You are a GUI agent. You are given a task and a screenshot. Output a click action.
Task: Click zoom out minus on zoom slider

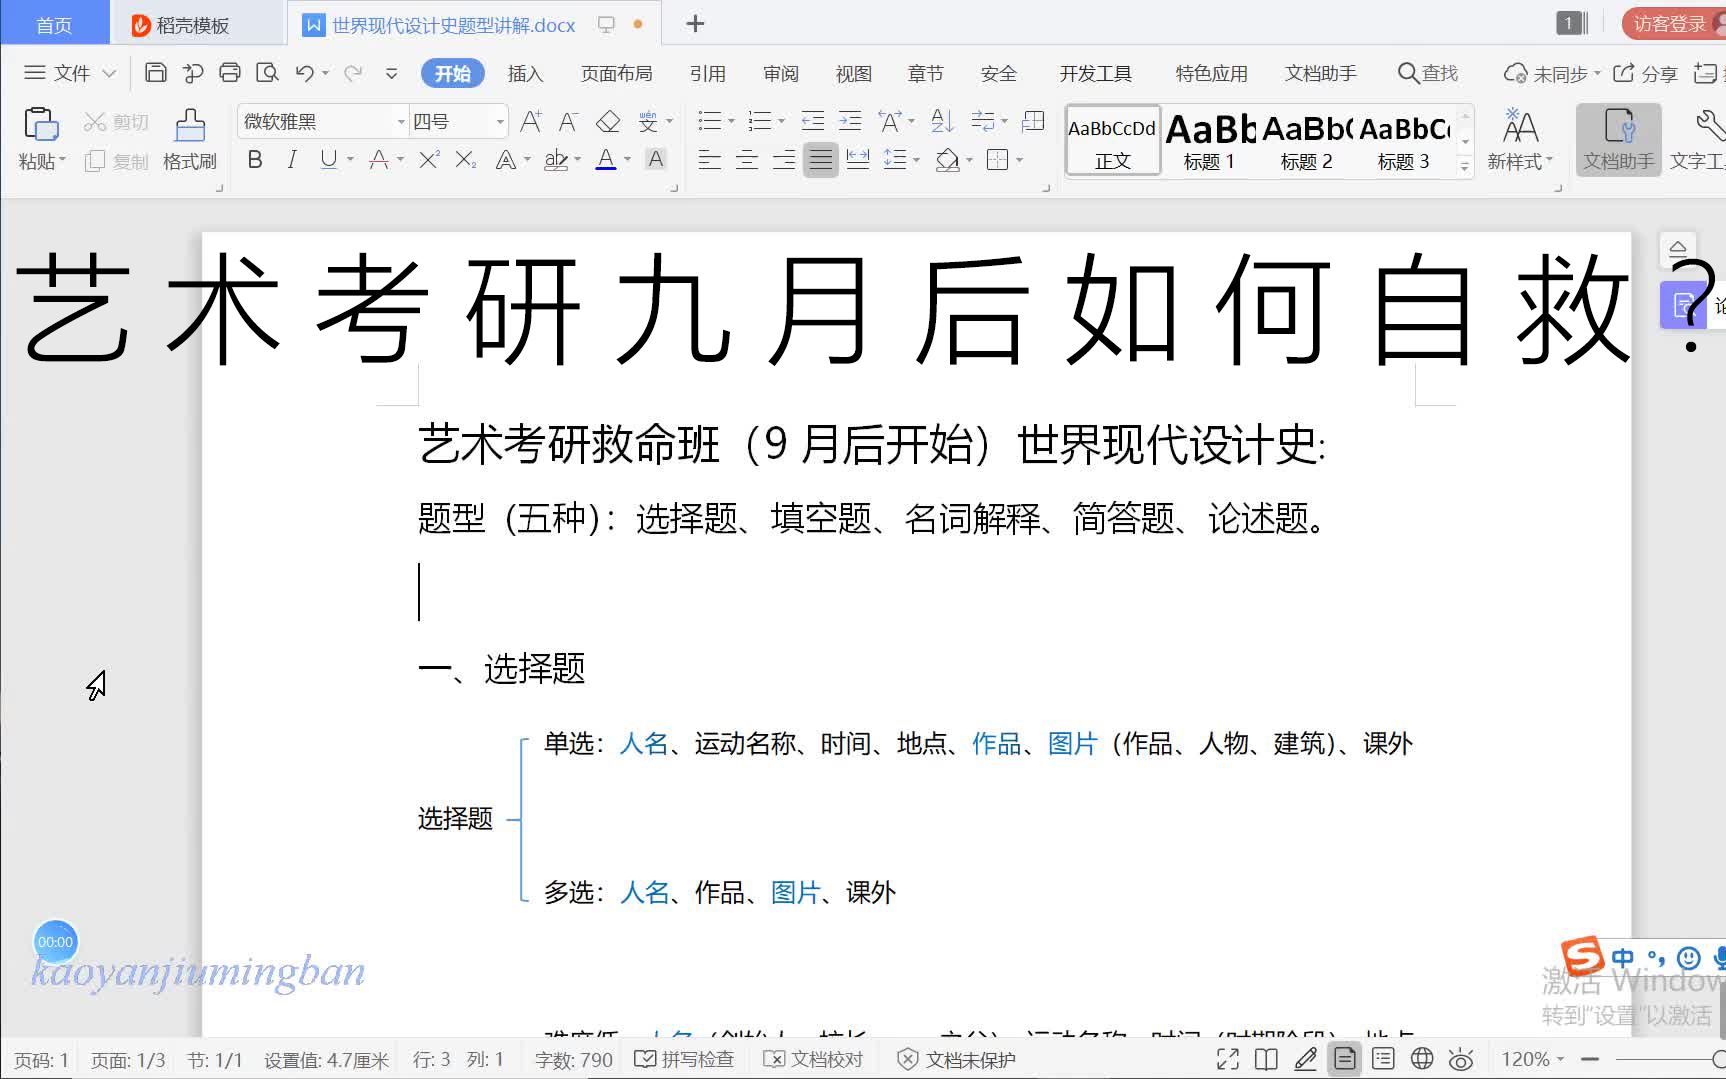coord(1591,1059)
